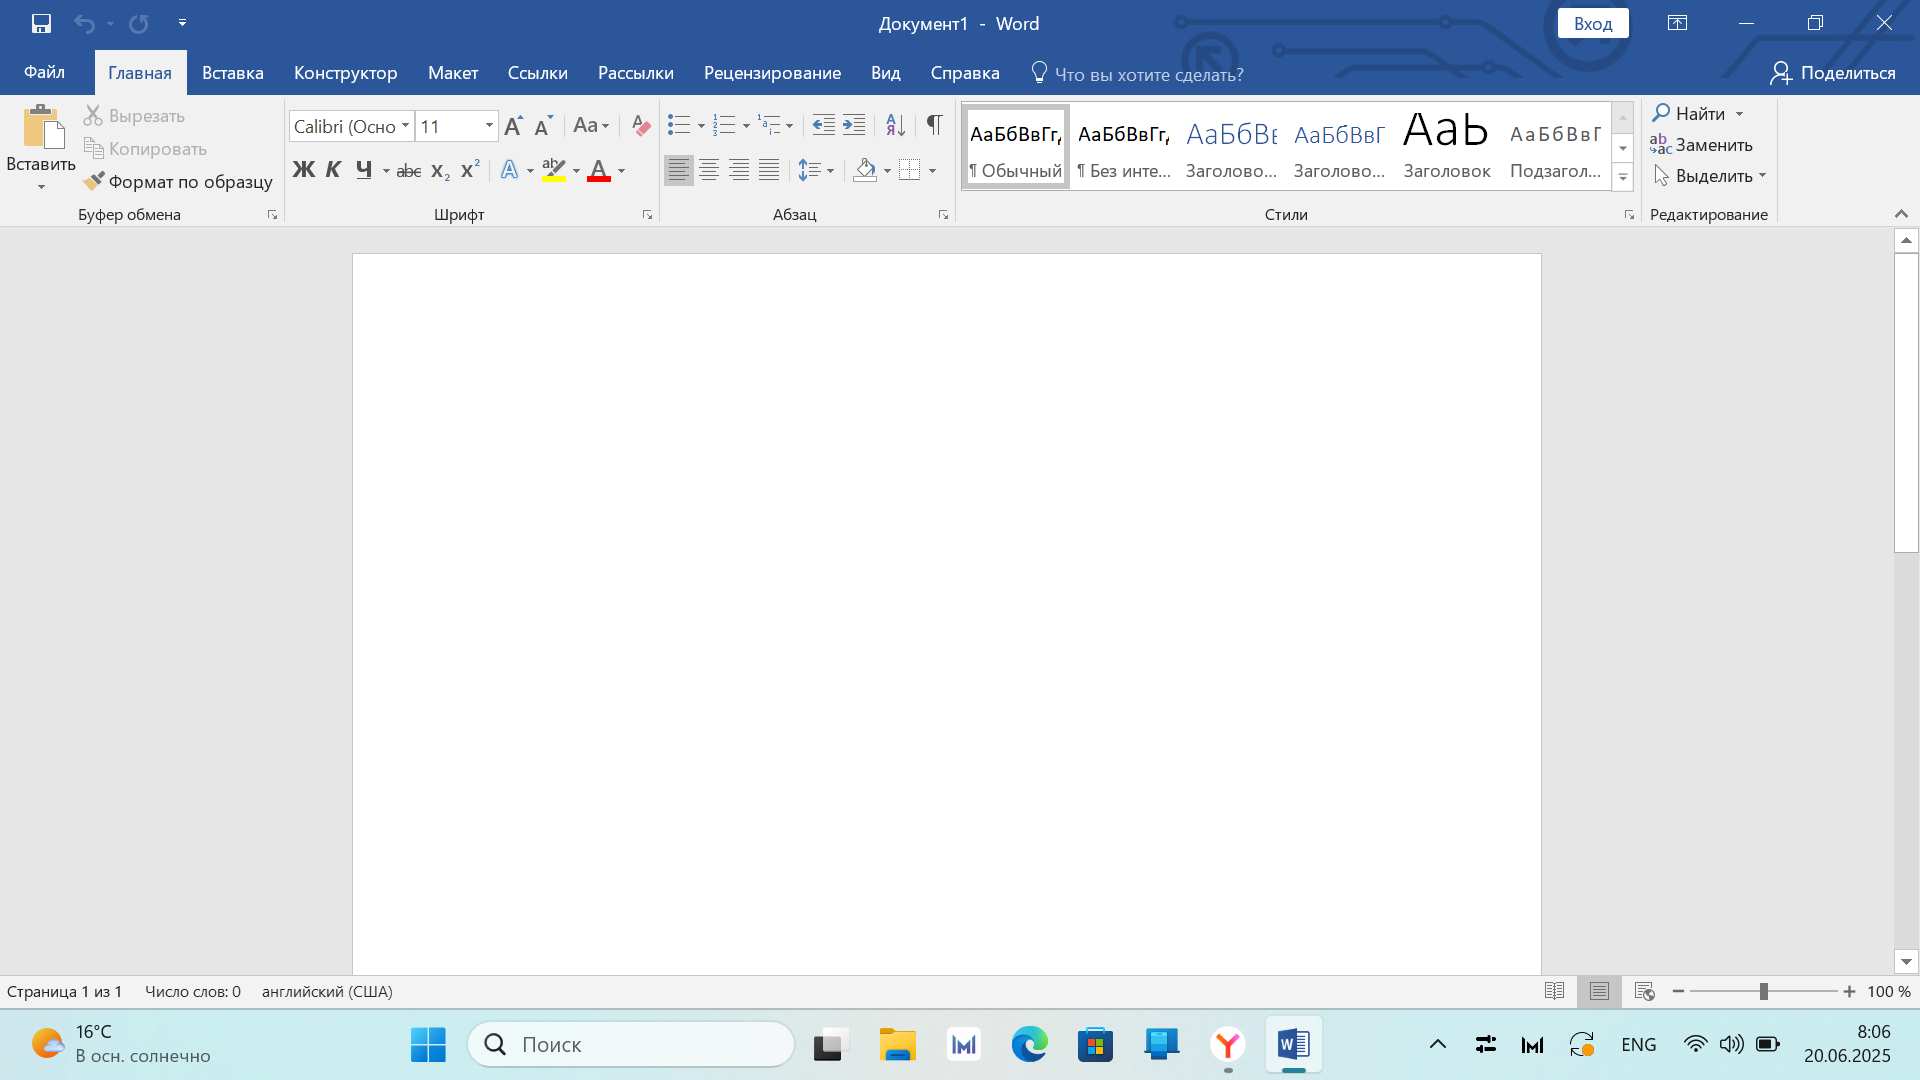The height and width of the screenshot is (1080, 1920).
Task: Open the line spacing dropdown
Action: coord(816,170)
